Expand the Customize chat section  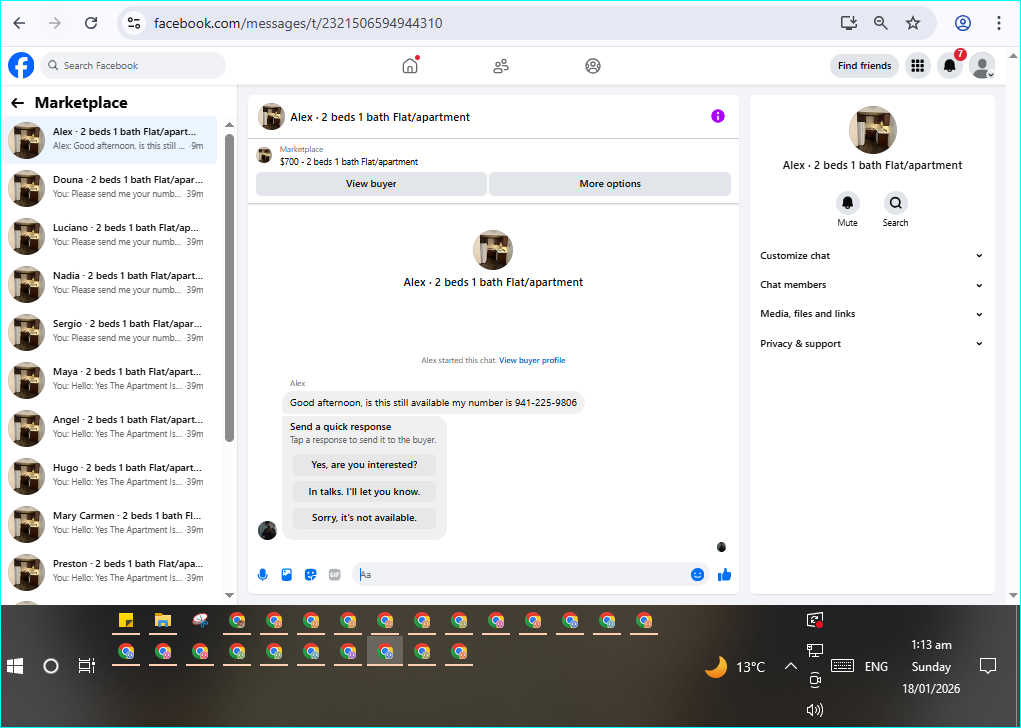(x=872, y=256)
